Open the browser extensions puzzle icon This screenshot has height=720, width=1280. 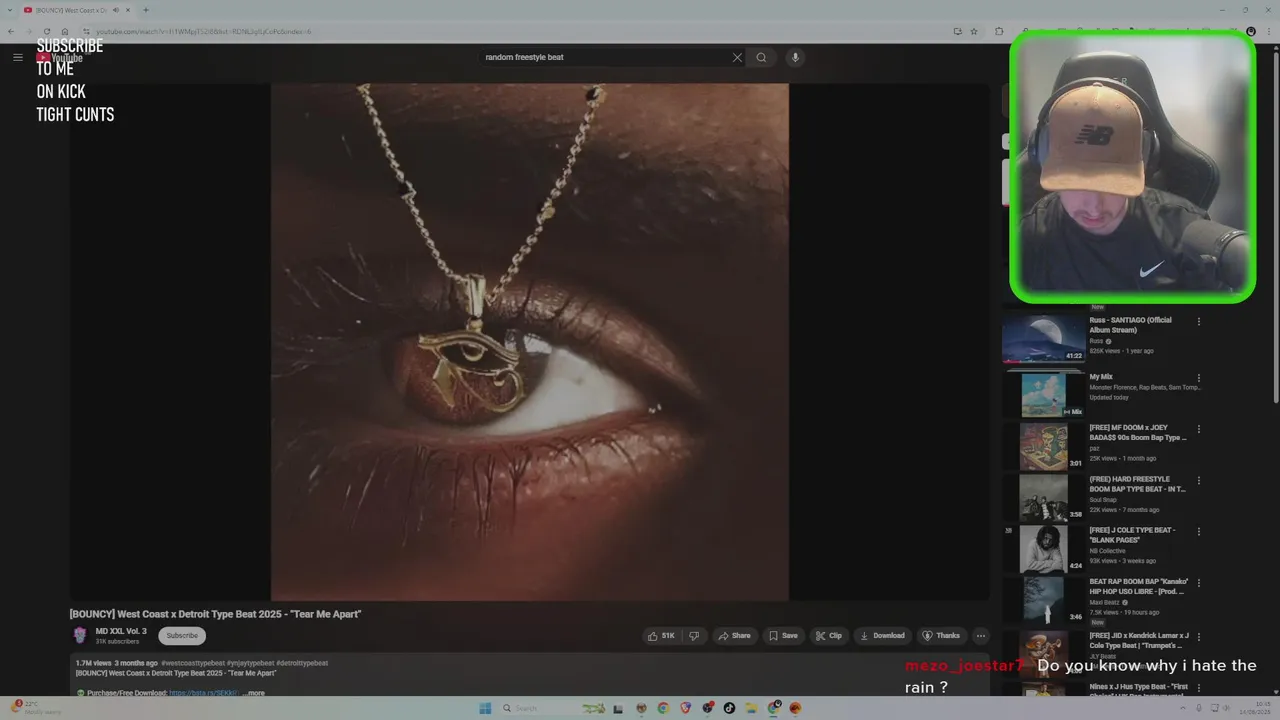click(x=999, y=31)
